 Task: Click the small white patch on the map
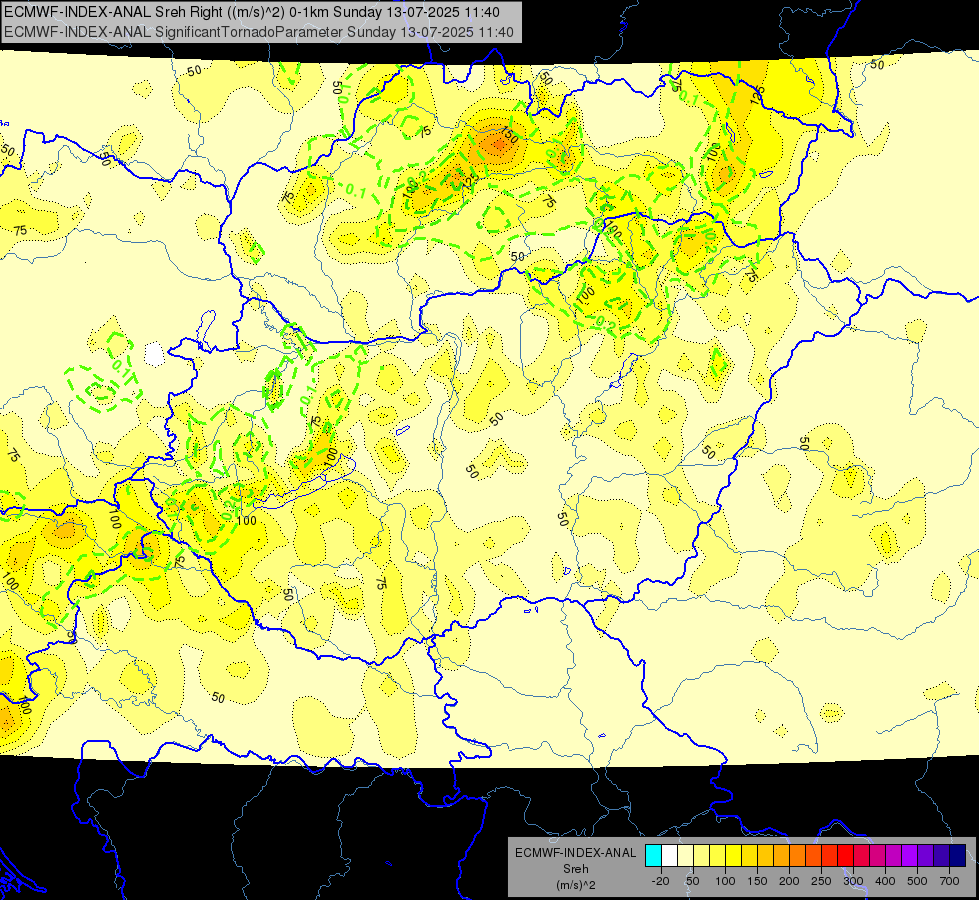click(154, 355)
